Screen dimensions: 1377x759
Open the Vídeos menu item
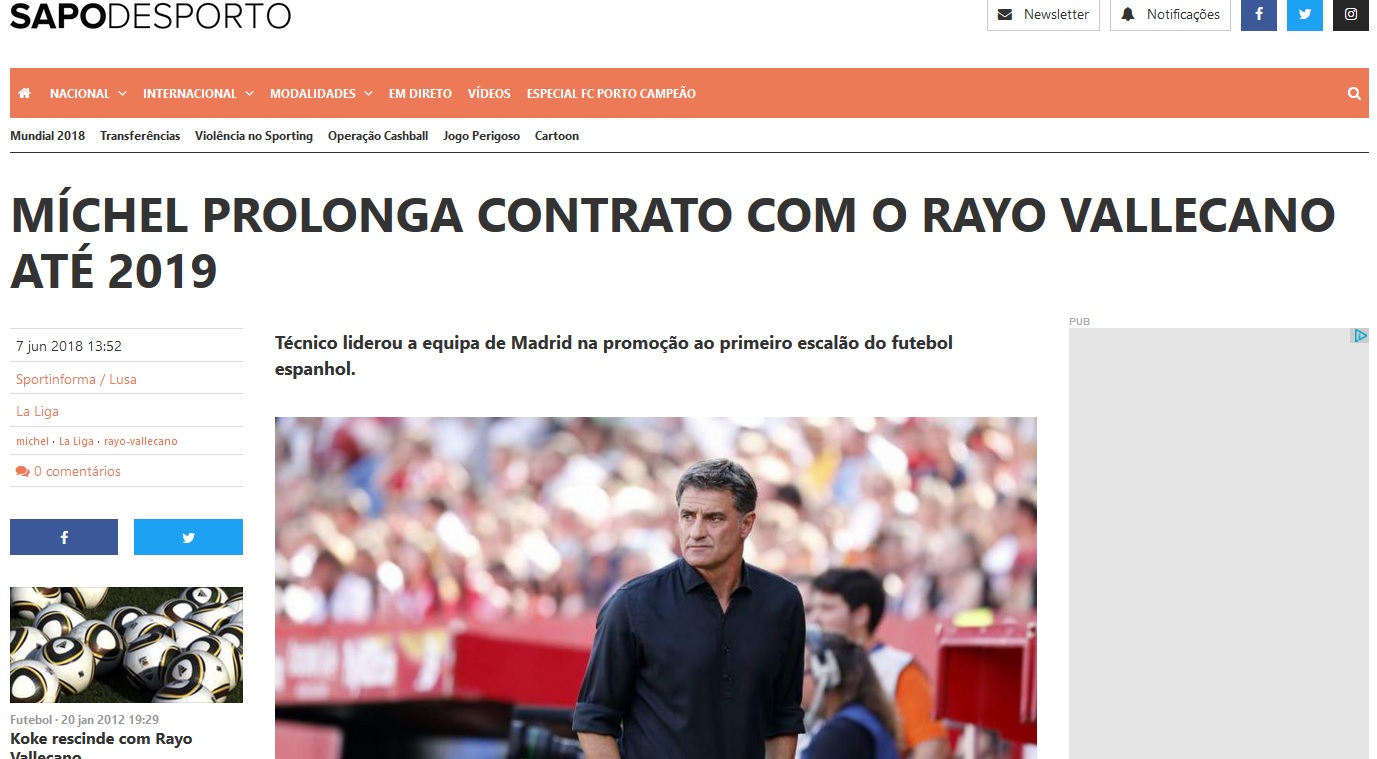coord(489,93)
